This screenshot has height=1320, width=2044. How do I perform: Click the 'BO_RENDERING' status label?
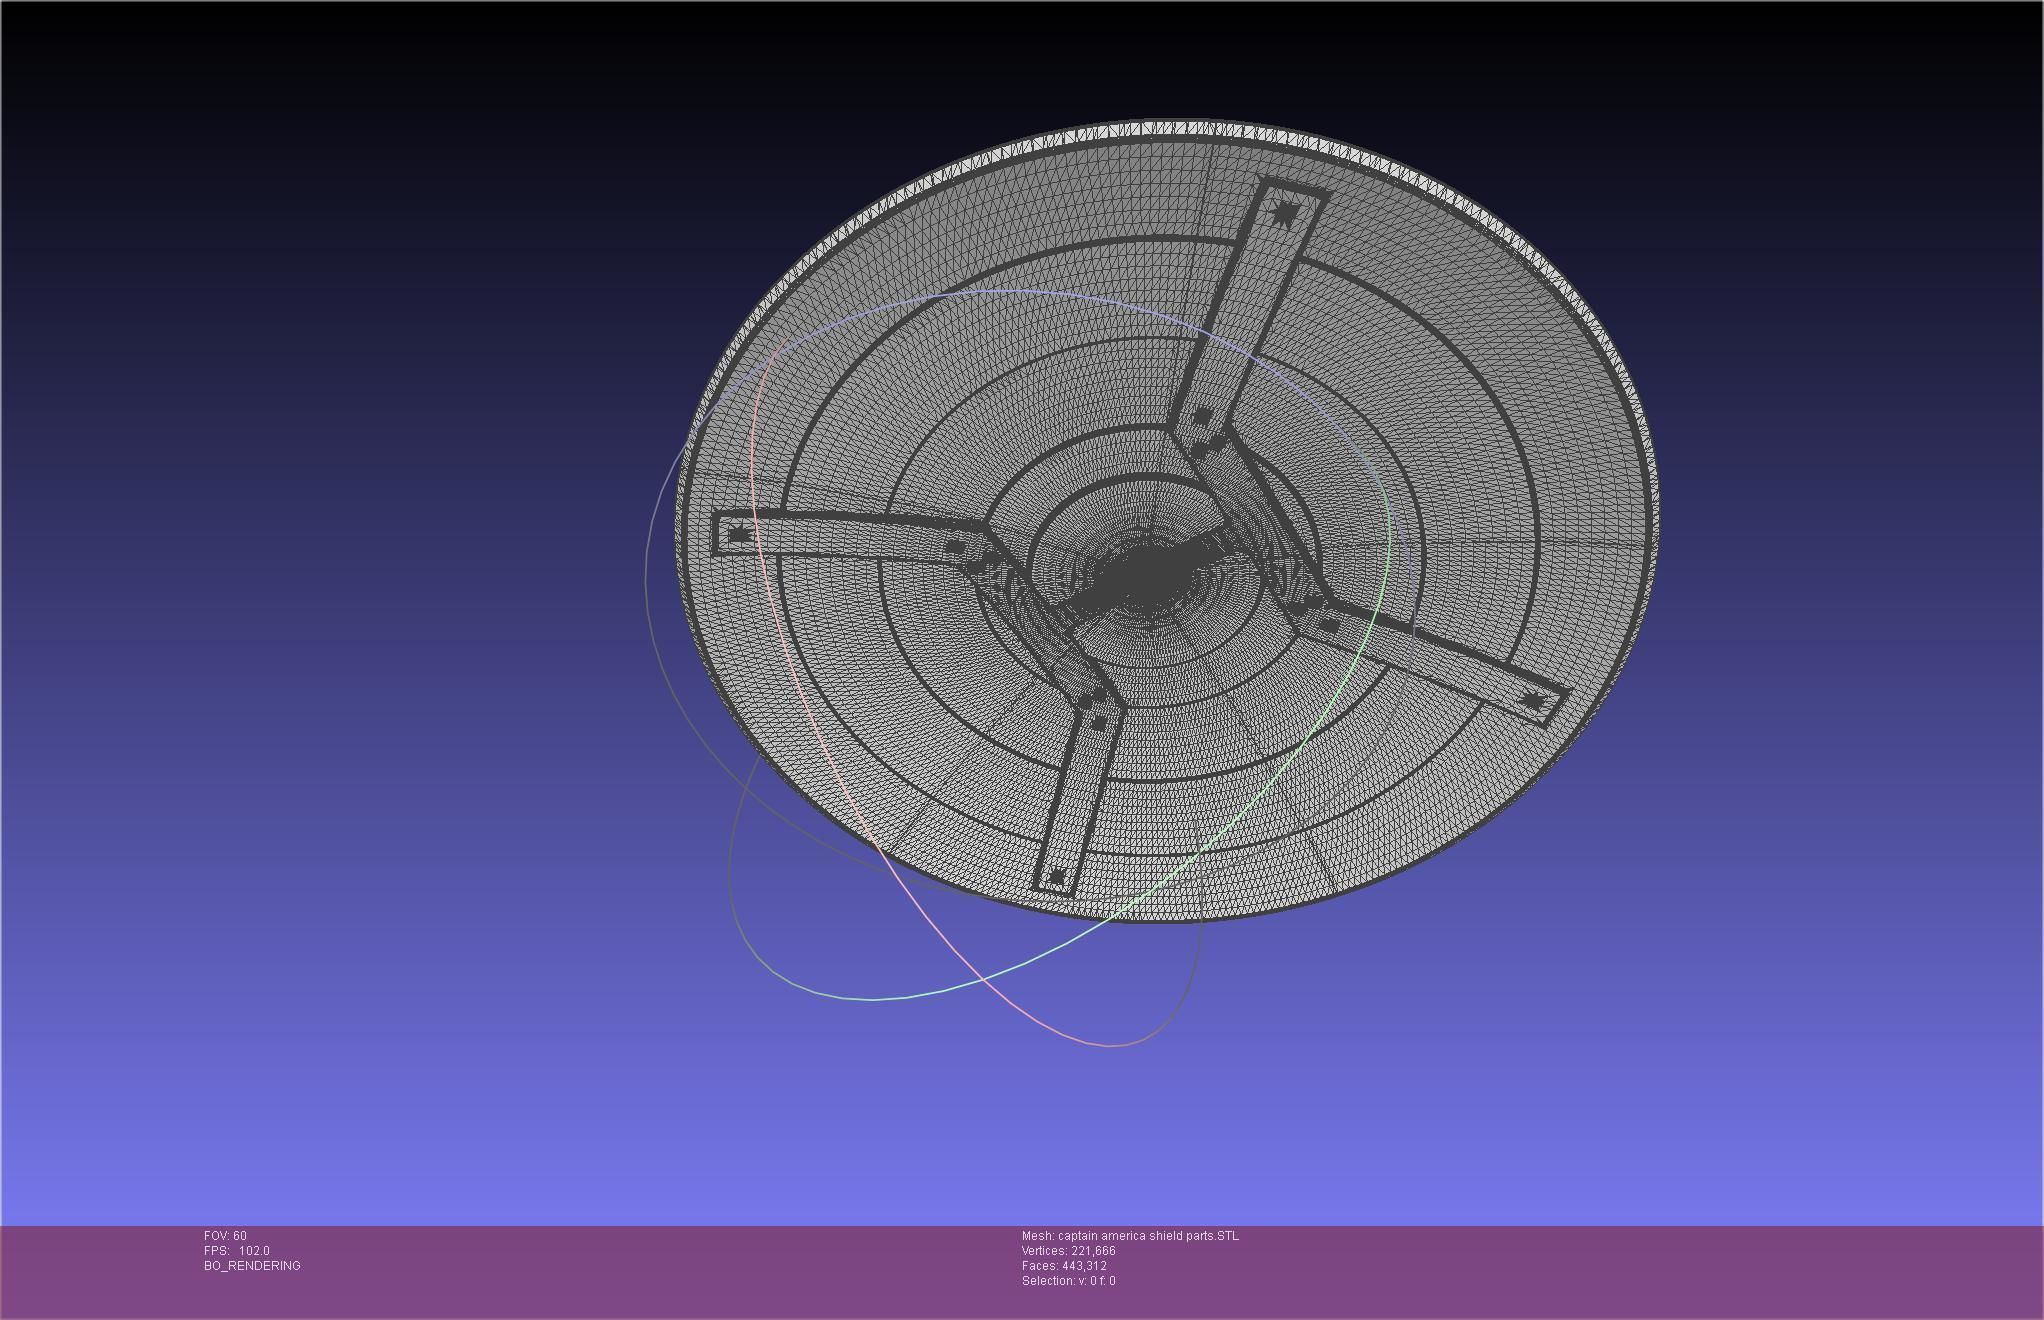[x=252, y=1266]
